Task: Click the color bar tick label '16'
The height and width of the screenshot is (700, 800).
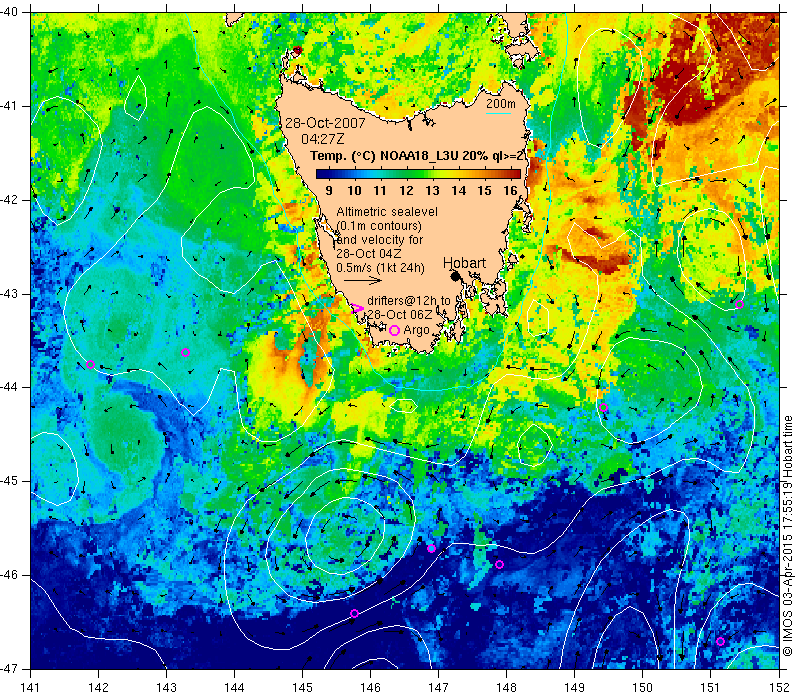Action: point(510,190)
